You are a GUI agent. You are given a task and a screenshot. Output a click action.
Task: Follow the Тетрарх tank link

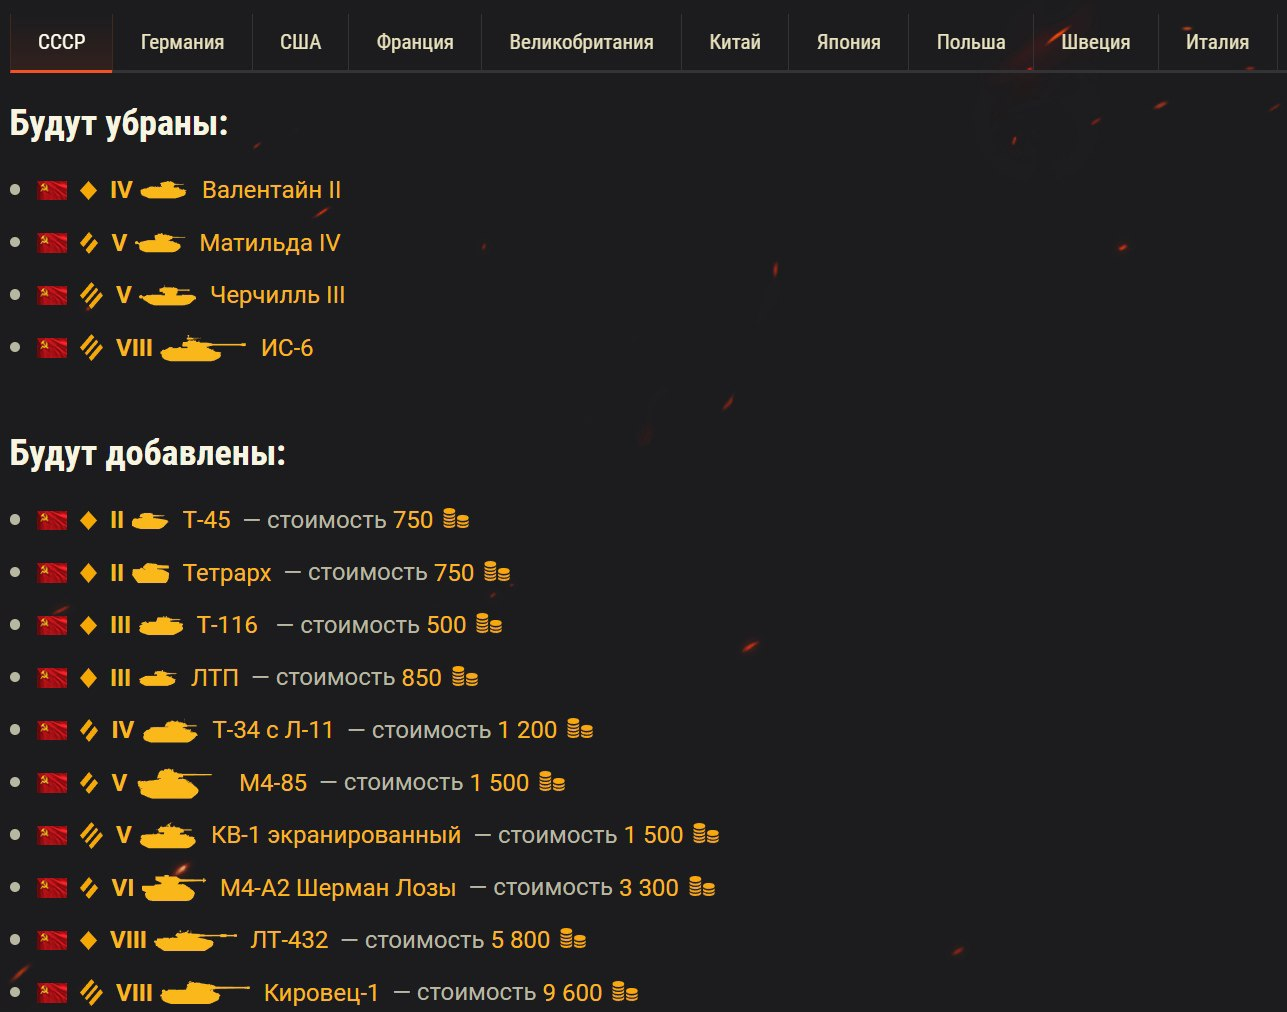(227, 573)
